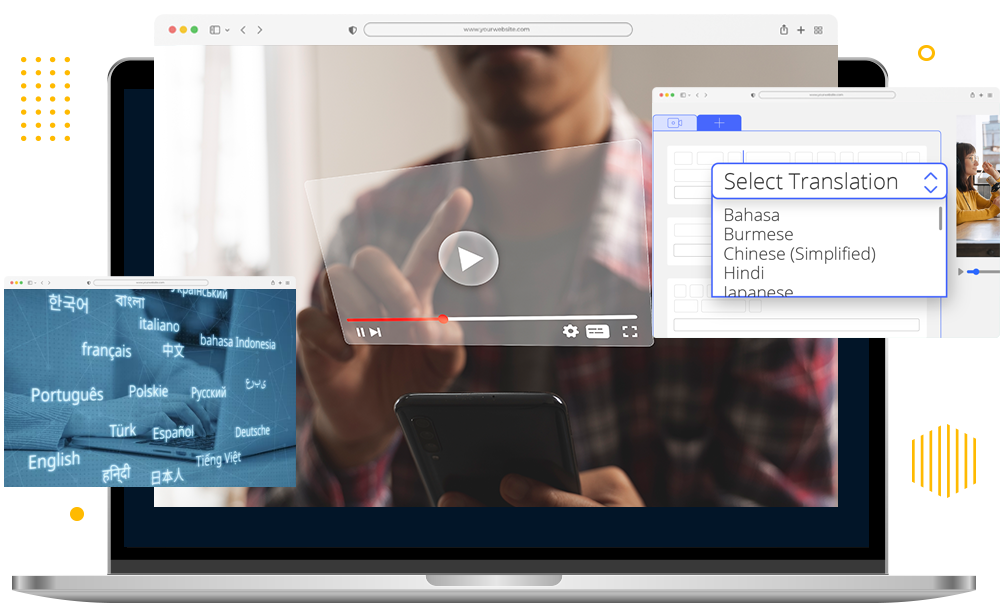Click the www.yourwebsite.com address bar
Viewport: 1000px width, 610px height.
497,30
